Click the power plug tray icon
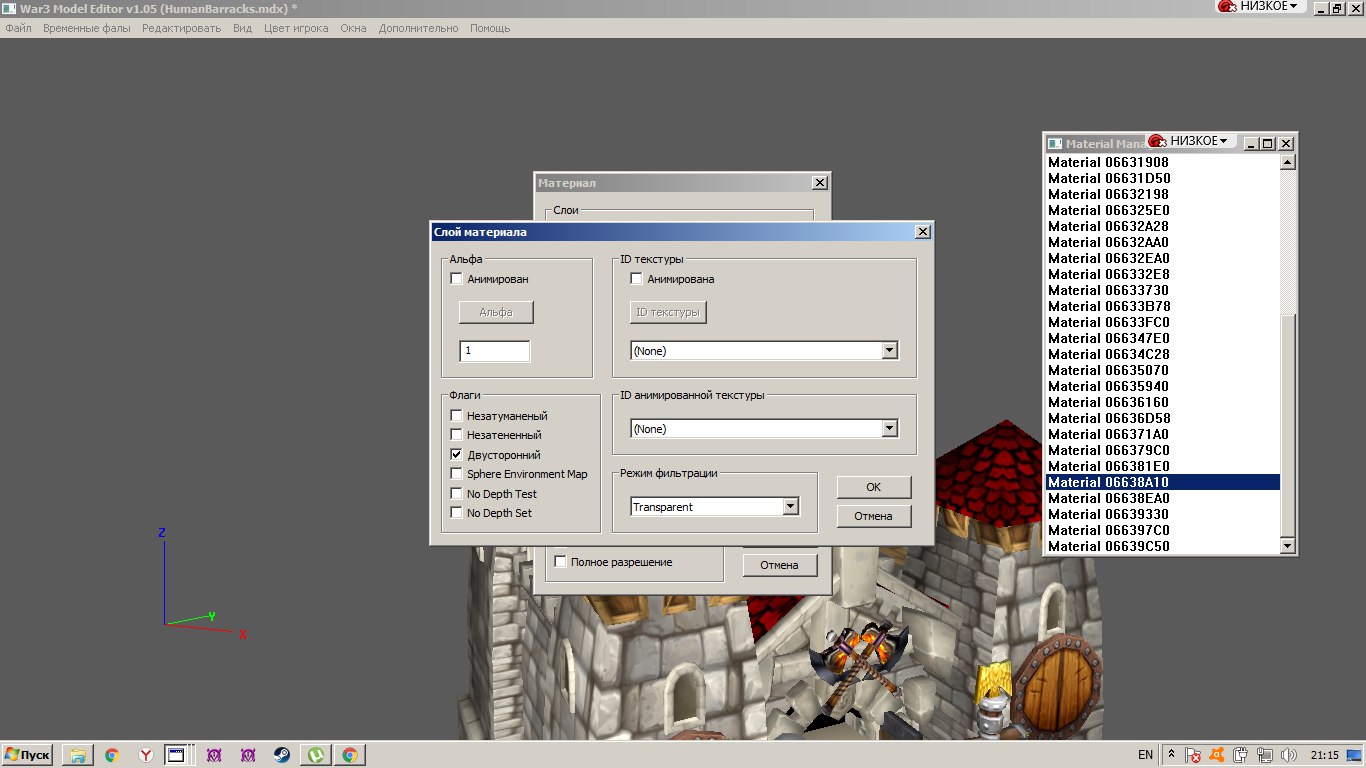Viewport: 1366px width, 768px height. pos(1241,755)
